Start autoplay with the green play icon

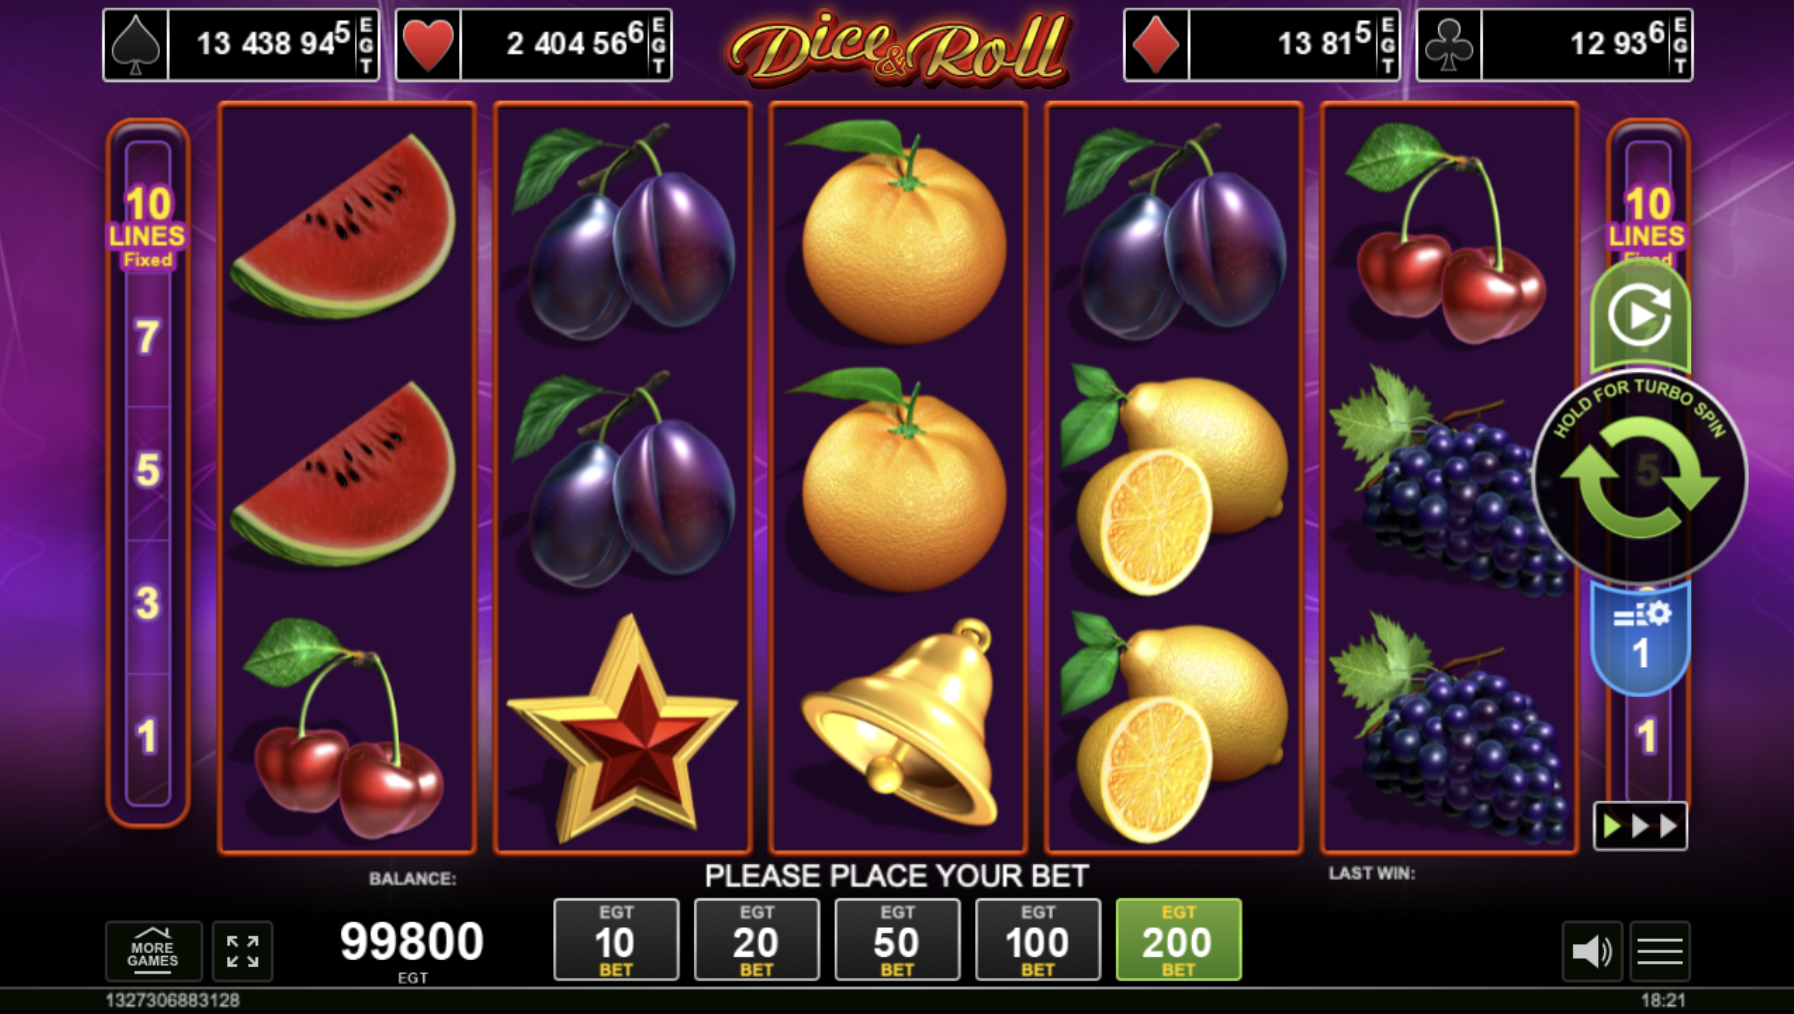click(1640, 315)
